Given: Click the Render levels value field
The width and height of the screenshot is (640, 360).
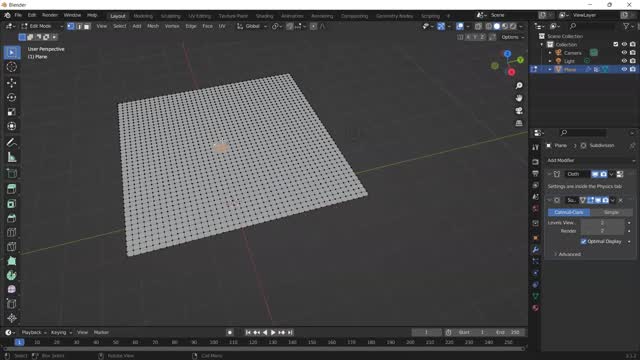Looking at the screenshot, I should coord(602,231).
